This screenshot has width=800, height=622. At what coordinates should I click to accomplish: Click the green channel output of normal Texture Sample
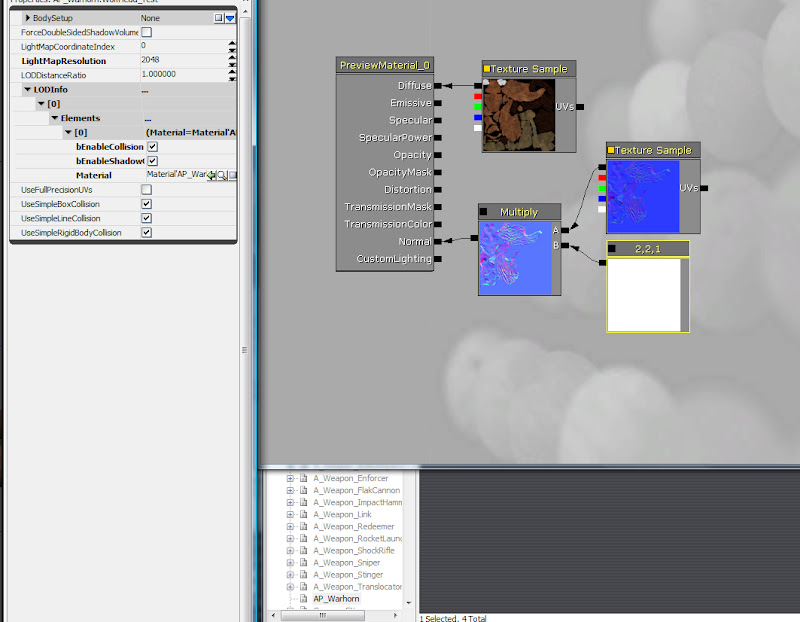[602, 188]
